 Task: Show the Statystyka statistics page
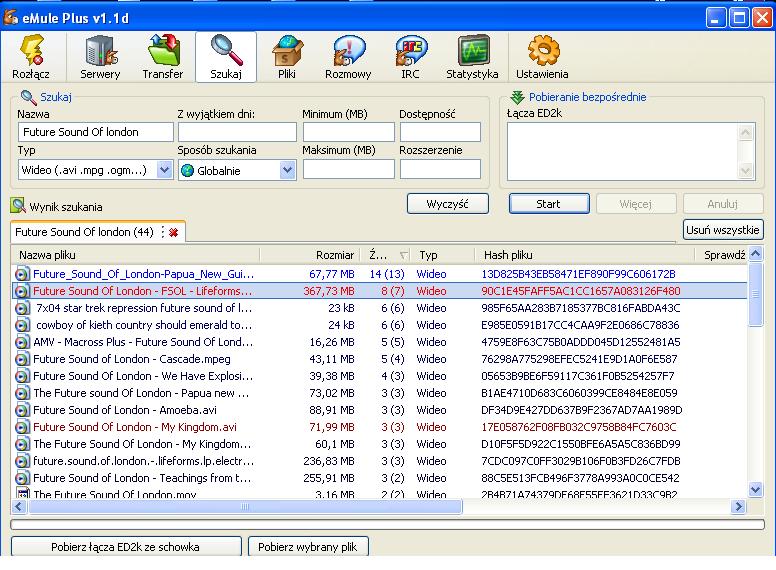[472, 57]
